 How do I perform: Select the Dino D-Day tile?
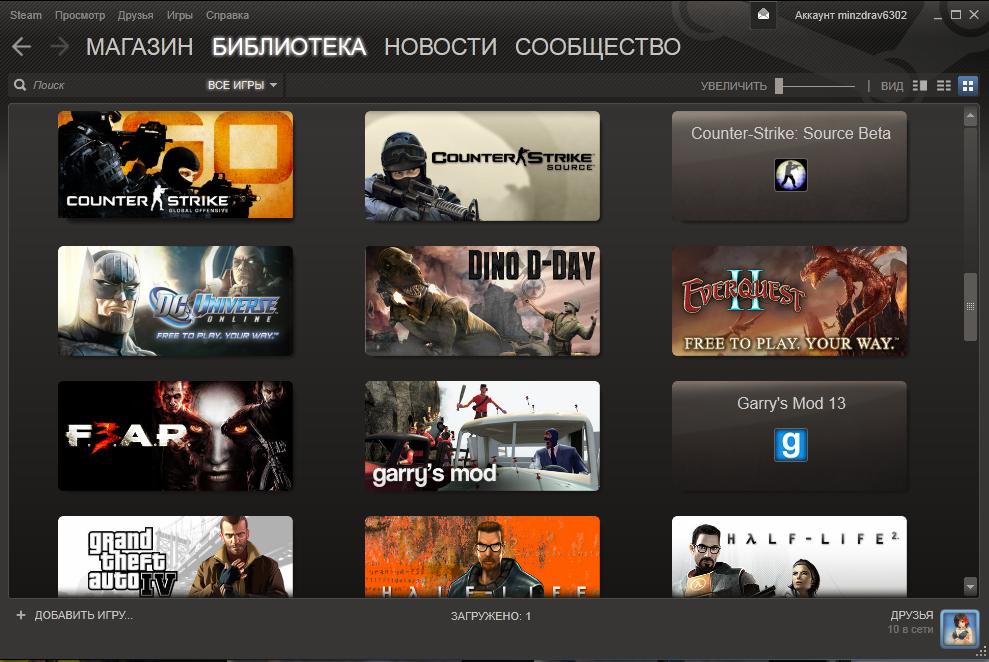tap(483, 301)
